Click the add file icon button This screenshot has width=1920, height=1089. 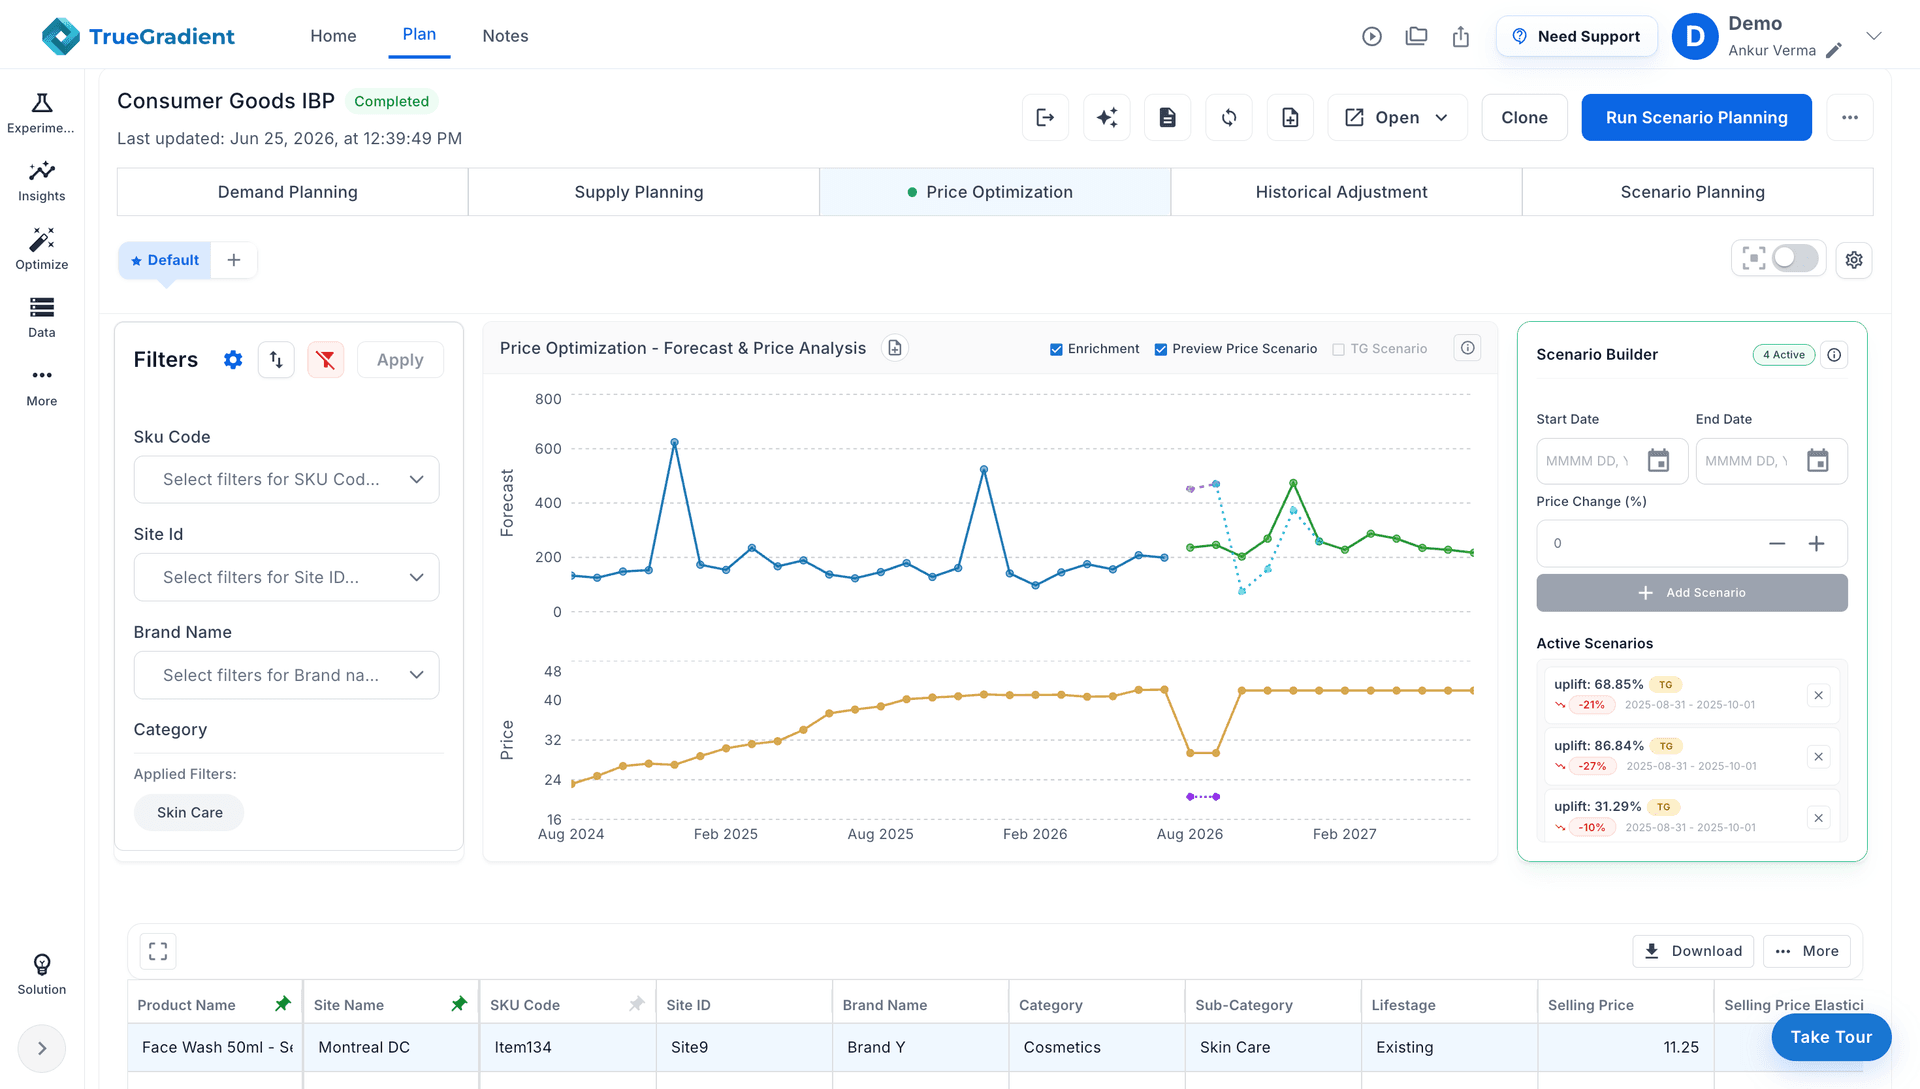pos(1290,117)
